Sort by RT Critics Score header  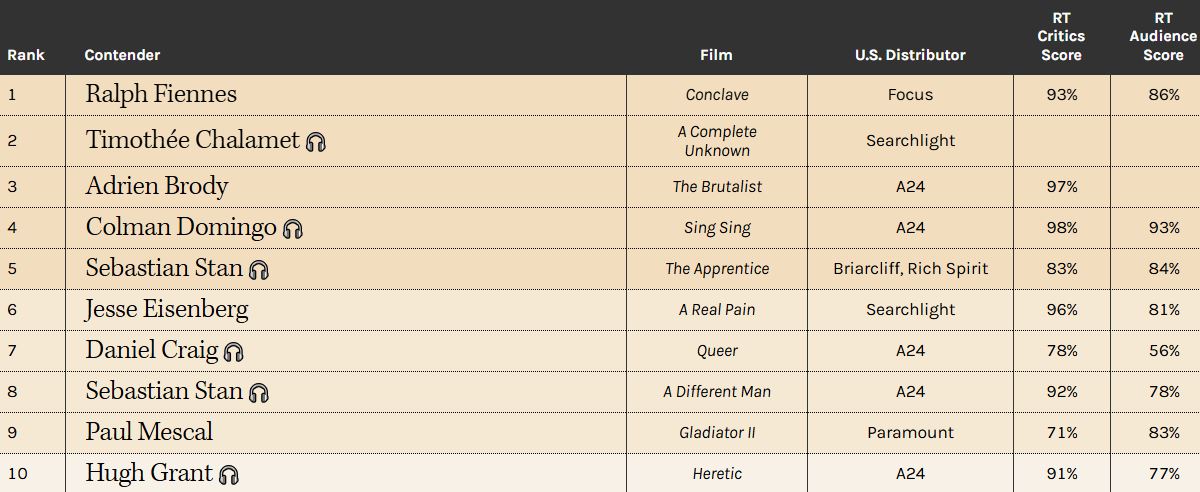(x=1061, y=37)
